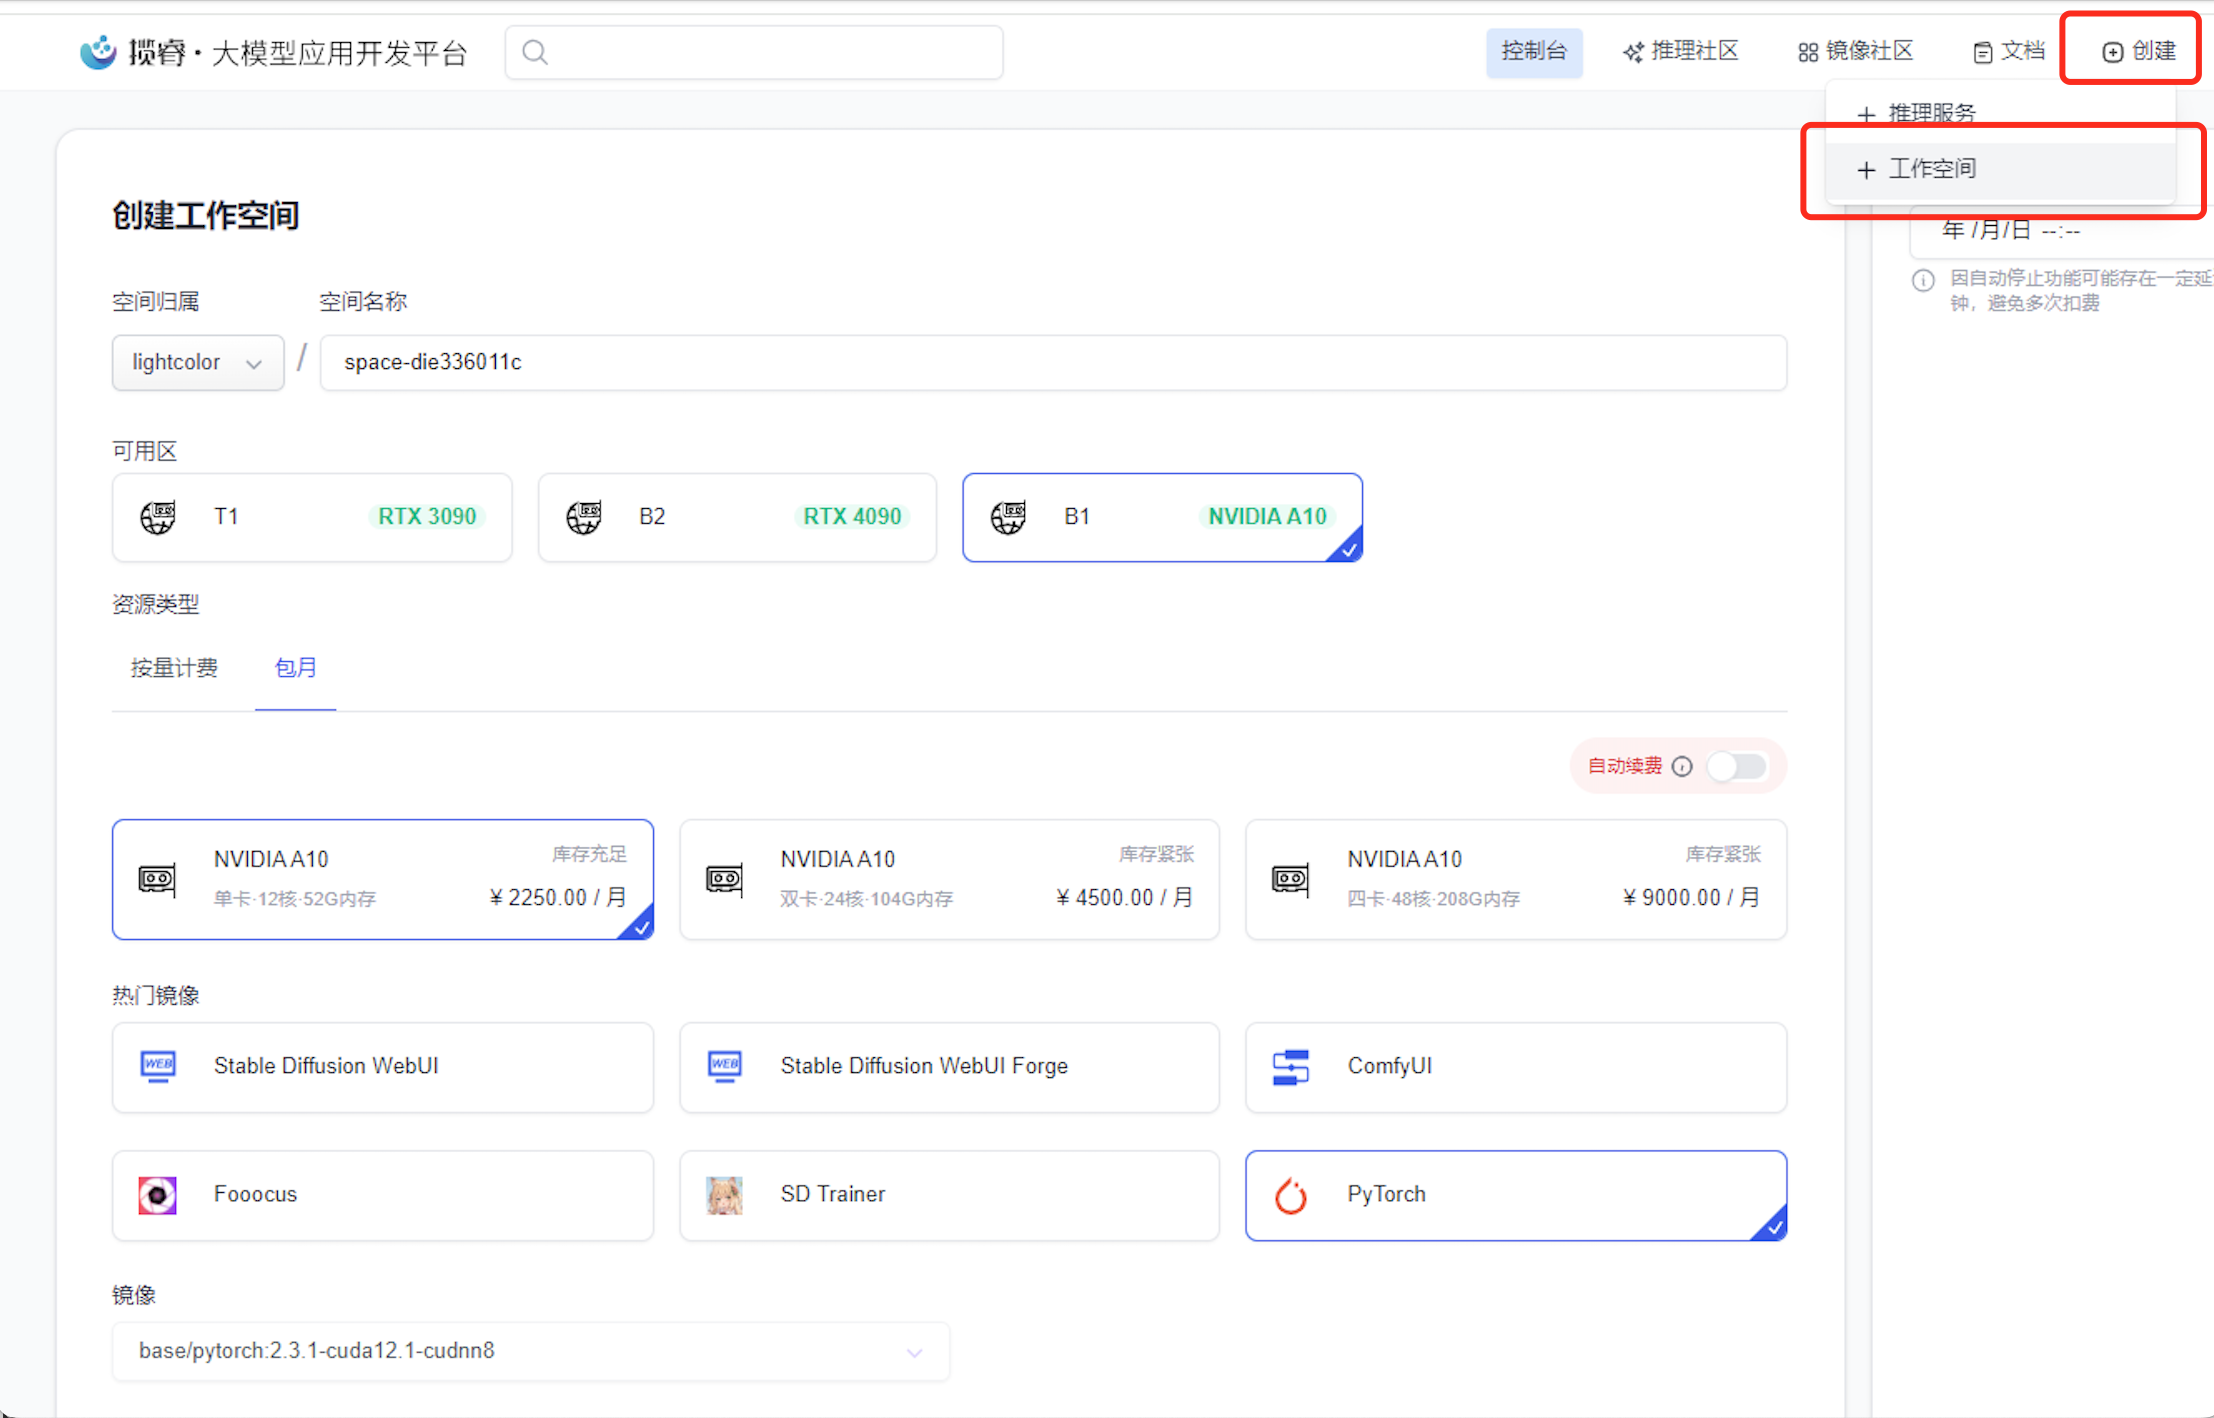Open the lightcolor space owner dropdown
Image resolution: width=2214 pixels, height=1418 pixels.
tap(198, 362)
